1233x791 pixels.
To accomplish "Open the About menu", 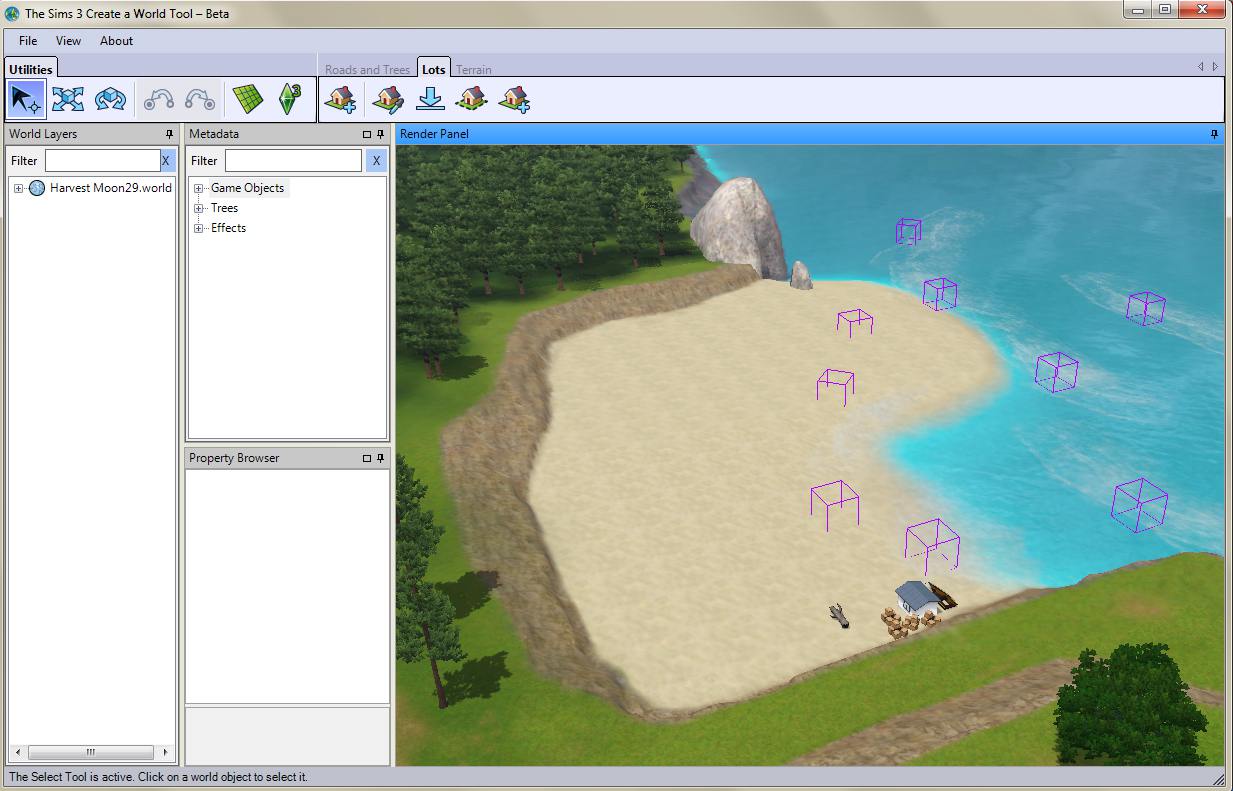I will [x=116, y=41].
